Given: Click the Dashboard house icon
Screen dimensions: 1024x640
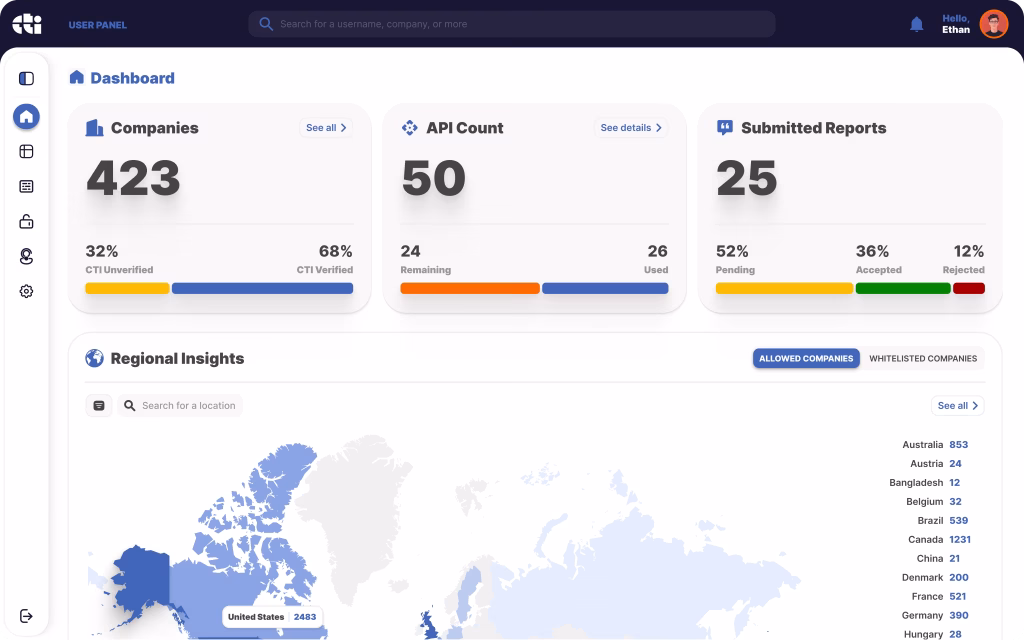Looking at the screenshot, I should tap(76, 77).
